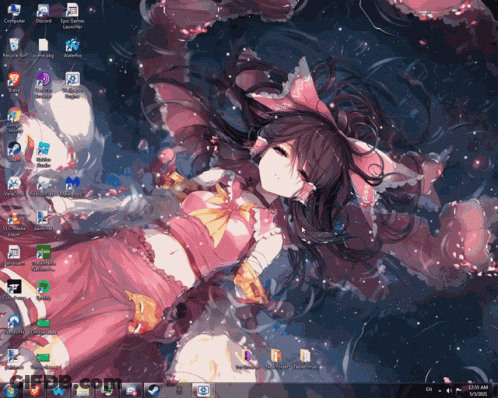Click the EN language indicator
498x398 pixels.
(429, 389)
